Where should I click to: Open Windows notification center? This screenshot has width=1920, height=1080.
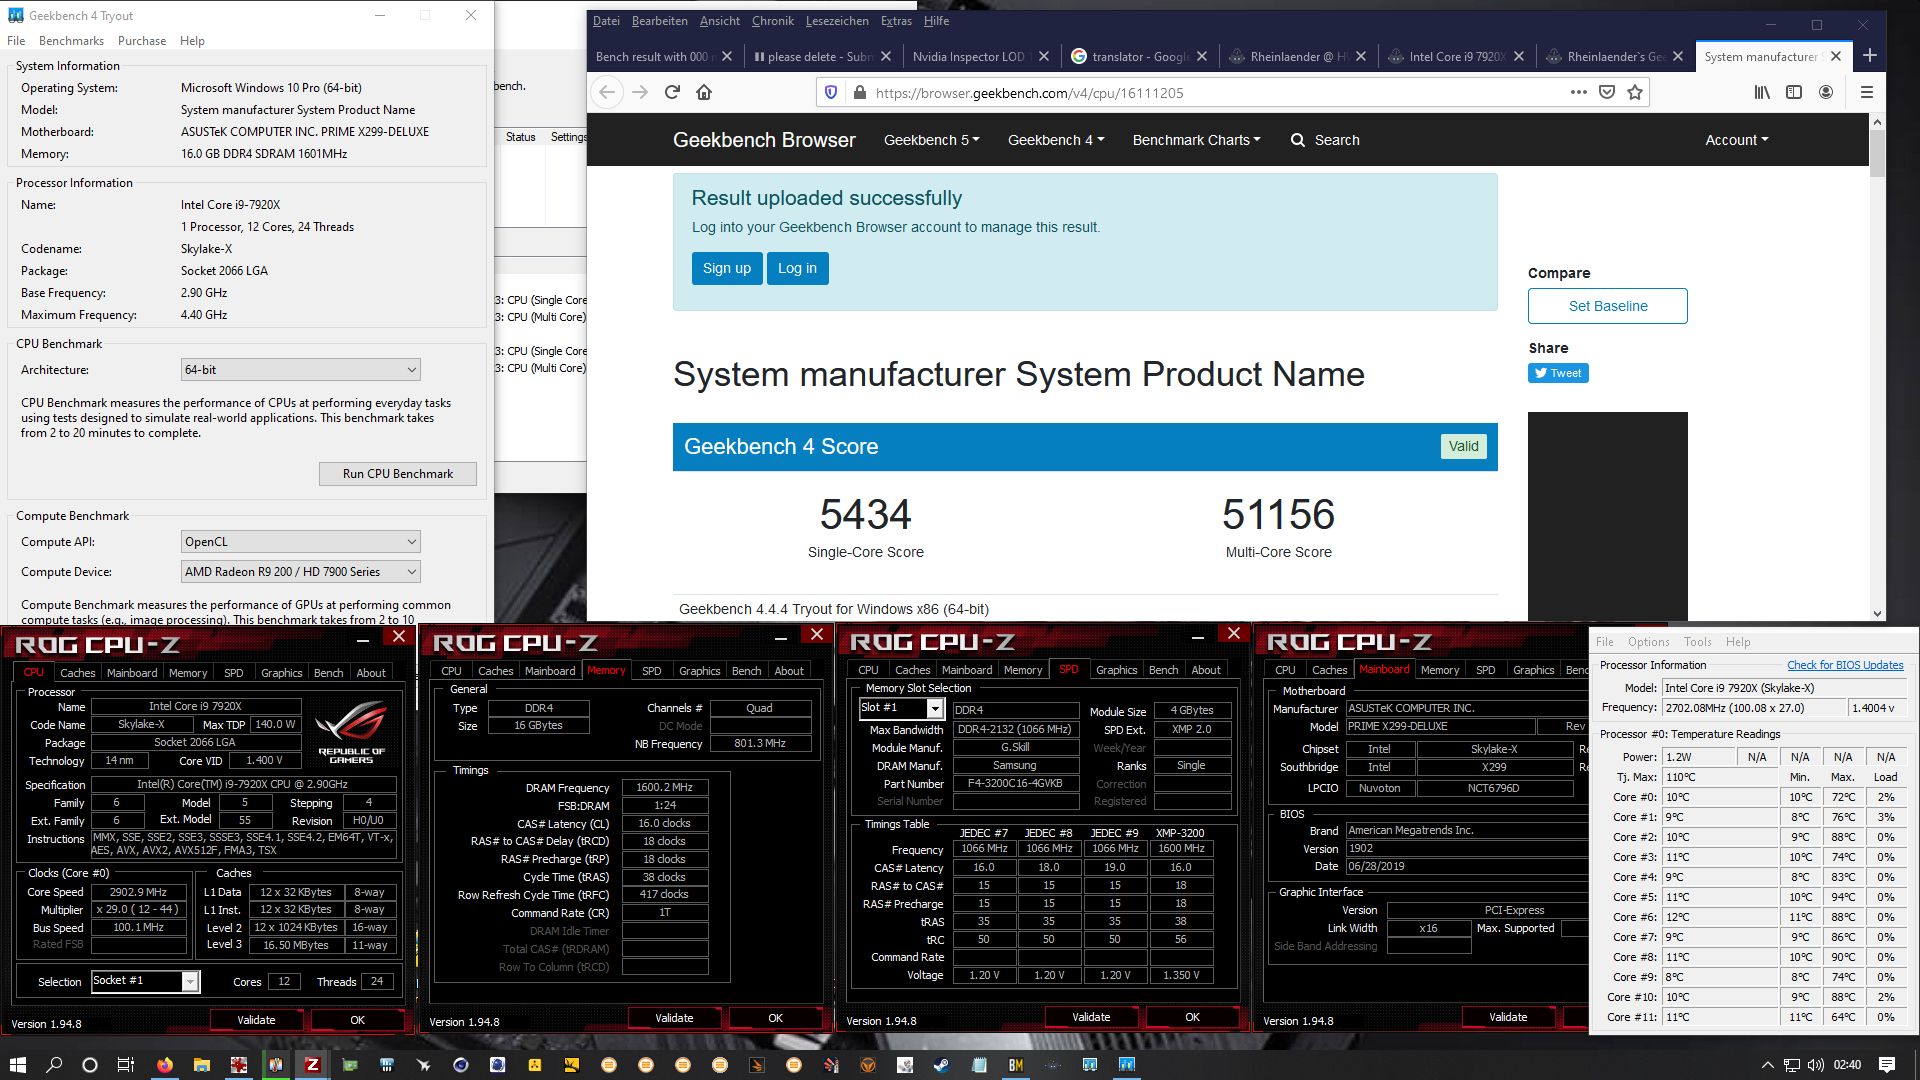pos(1887,1064)
